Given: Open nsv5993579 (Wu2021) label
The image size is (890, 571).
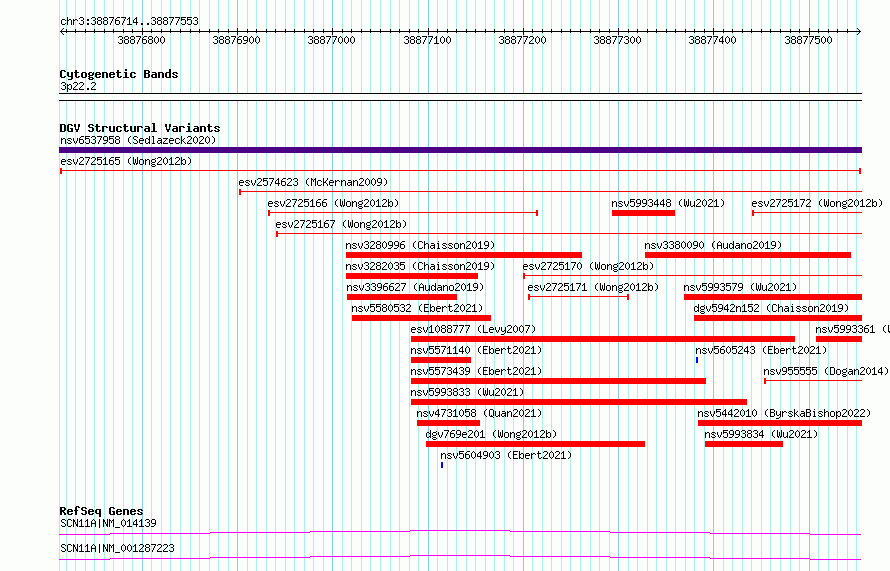Looking at the screenshot, I should 740,287.
